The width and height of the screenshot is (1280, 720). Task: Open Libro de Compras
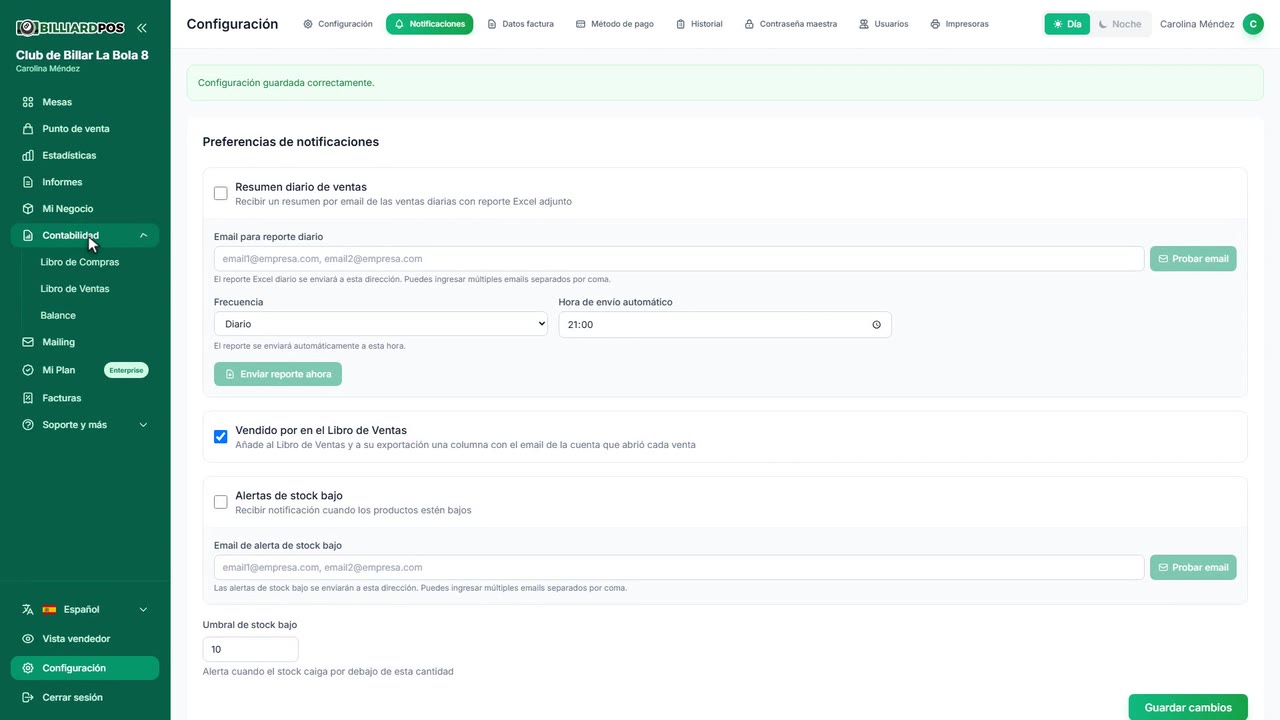tap(80, 262)
